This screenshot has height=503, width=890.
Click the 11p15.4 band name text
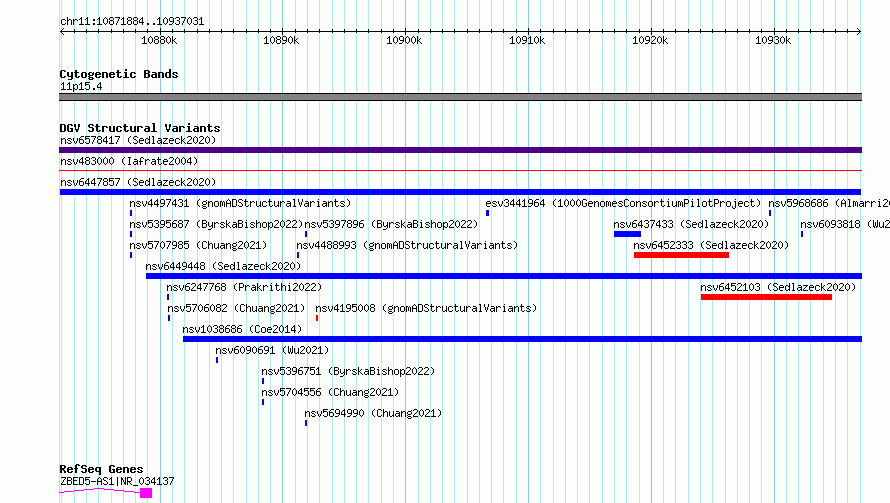[81, 86]
